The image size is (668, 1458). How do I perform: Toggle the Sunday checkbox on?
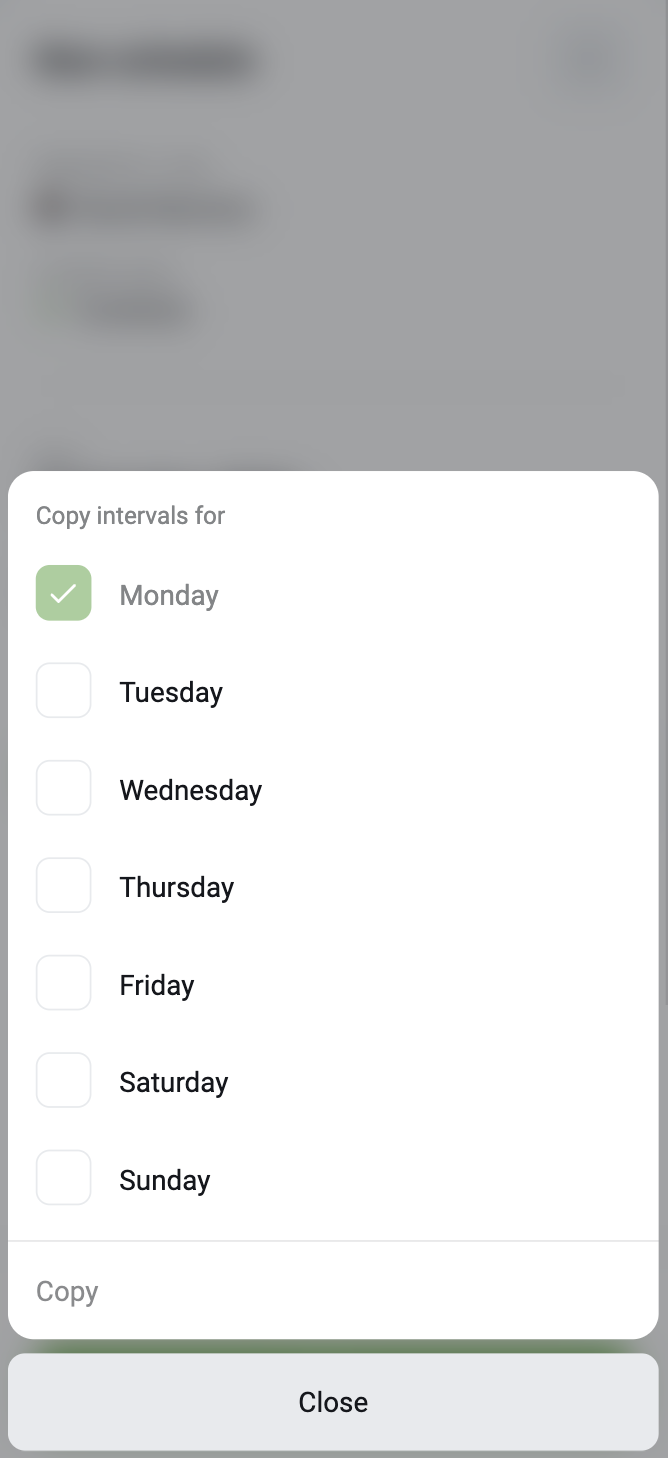pyautogui.click(x=64, y=1178)
